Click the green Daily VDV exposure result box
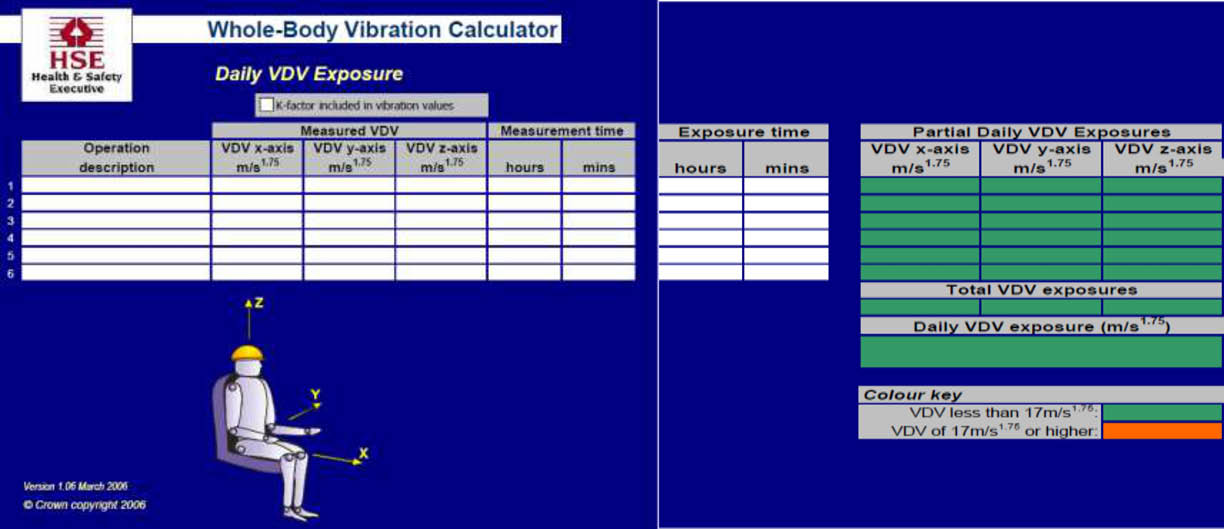The image size is (1224, 529). (1041, 351)
